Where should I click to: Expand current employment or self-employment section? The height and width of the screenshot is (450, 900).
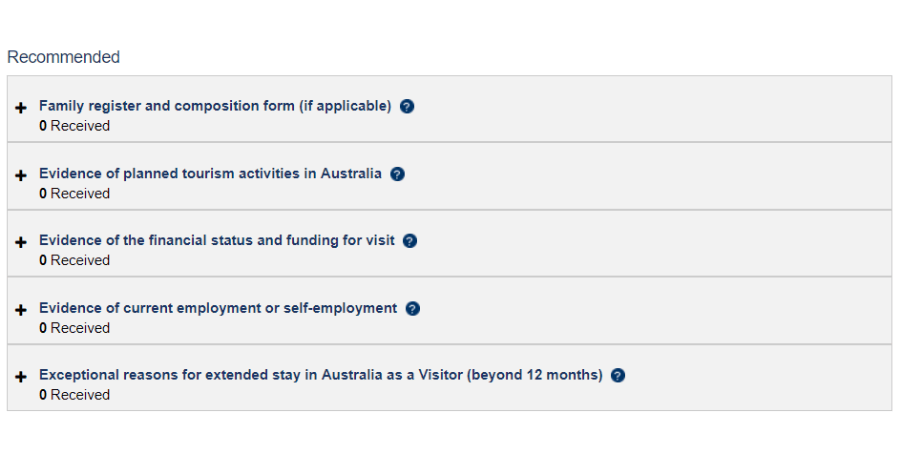(x=21, y=310)
